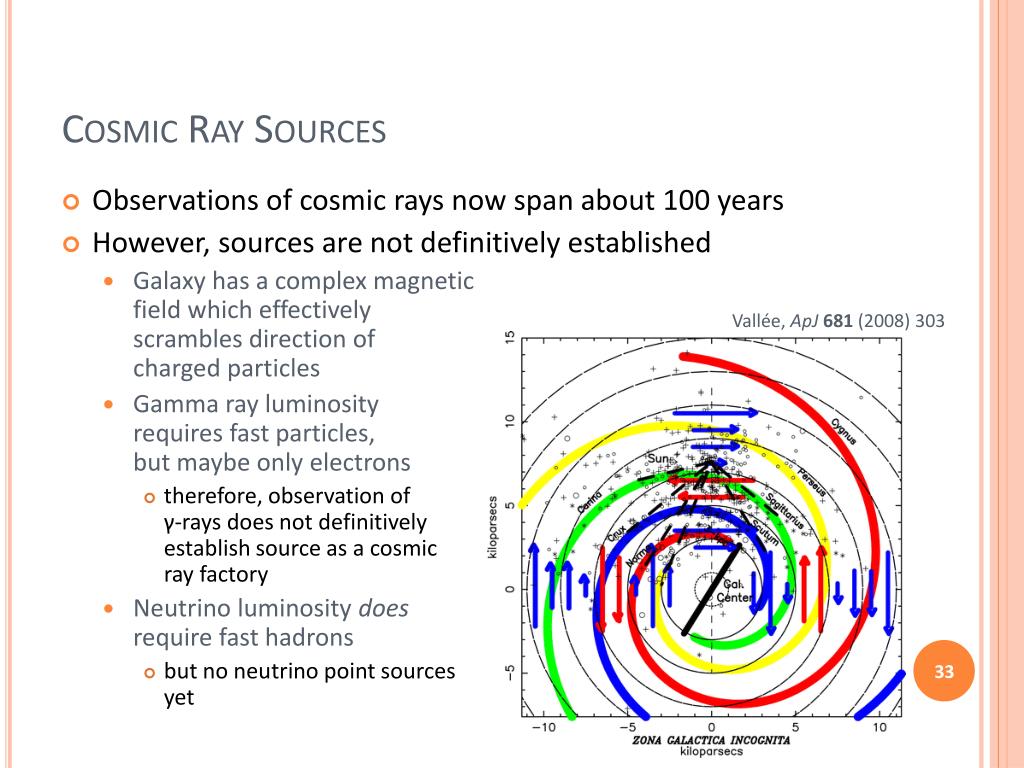This screenshot has width=1024, height=768.
Task: Select the bullet "However, sources are not definitively established"
Action: pos(401,243)
